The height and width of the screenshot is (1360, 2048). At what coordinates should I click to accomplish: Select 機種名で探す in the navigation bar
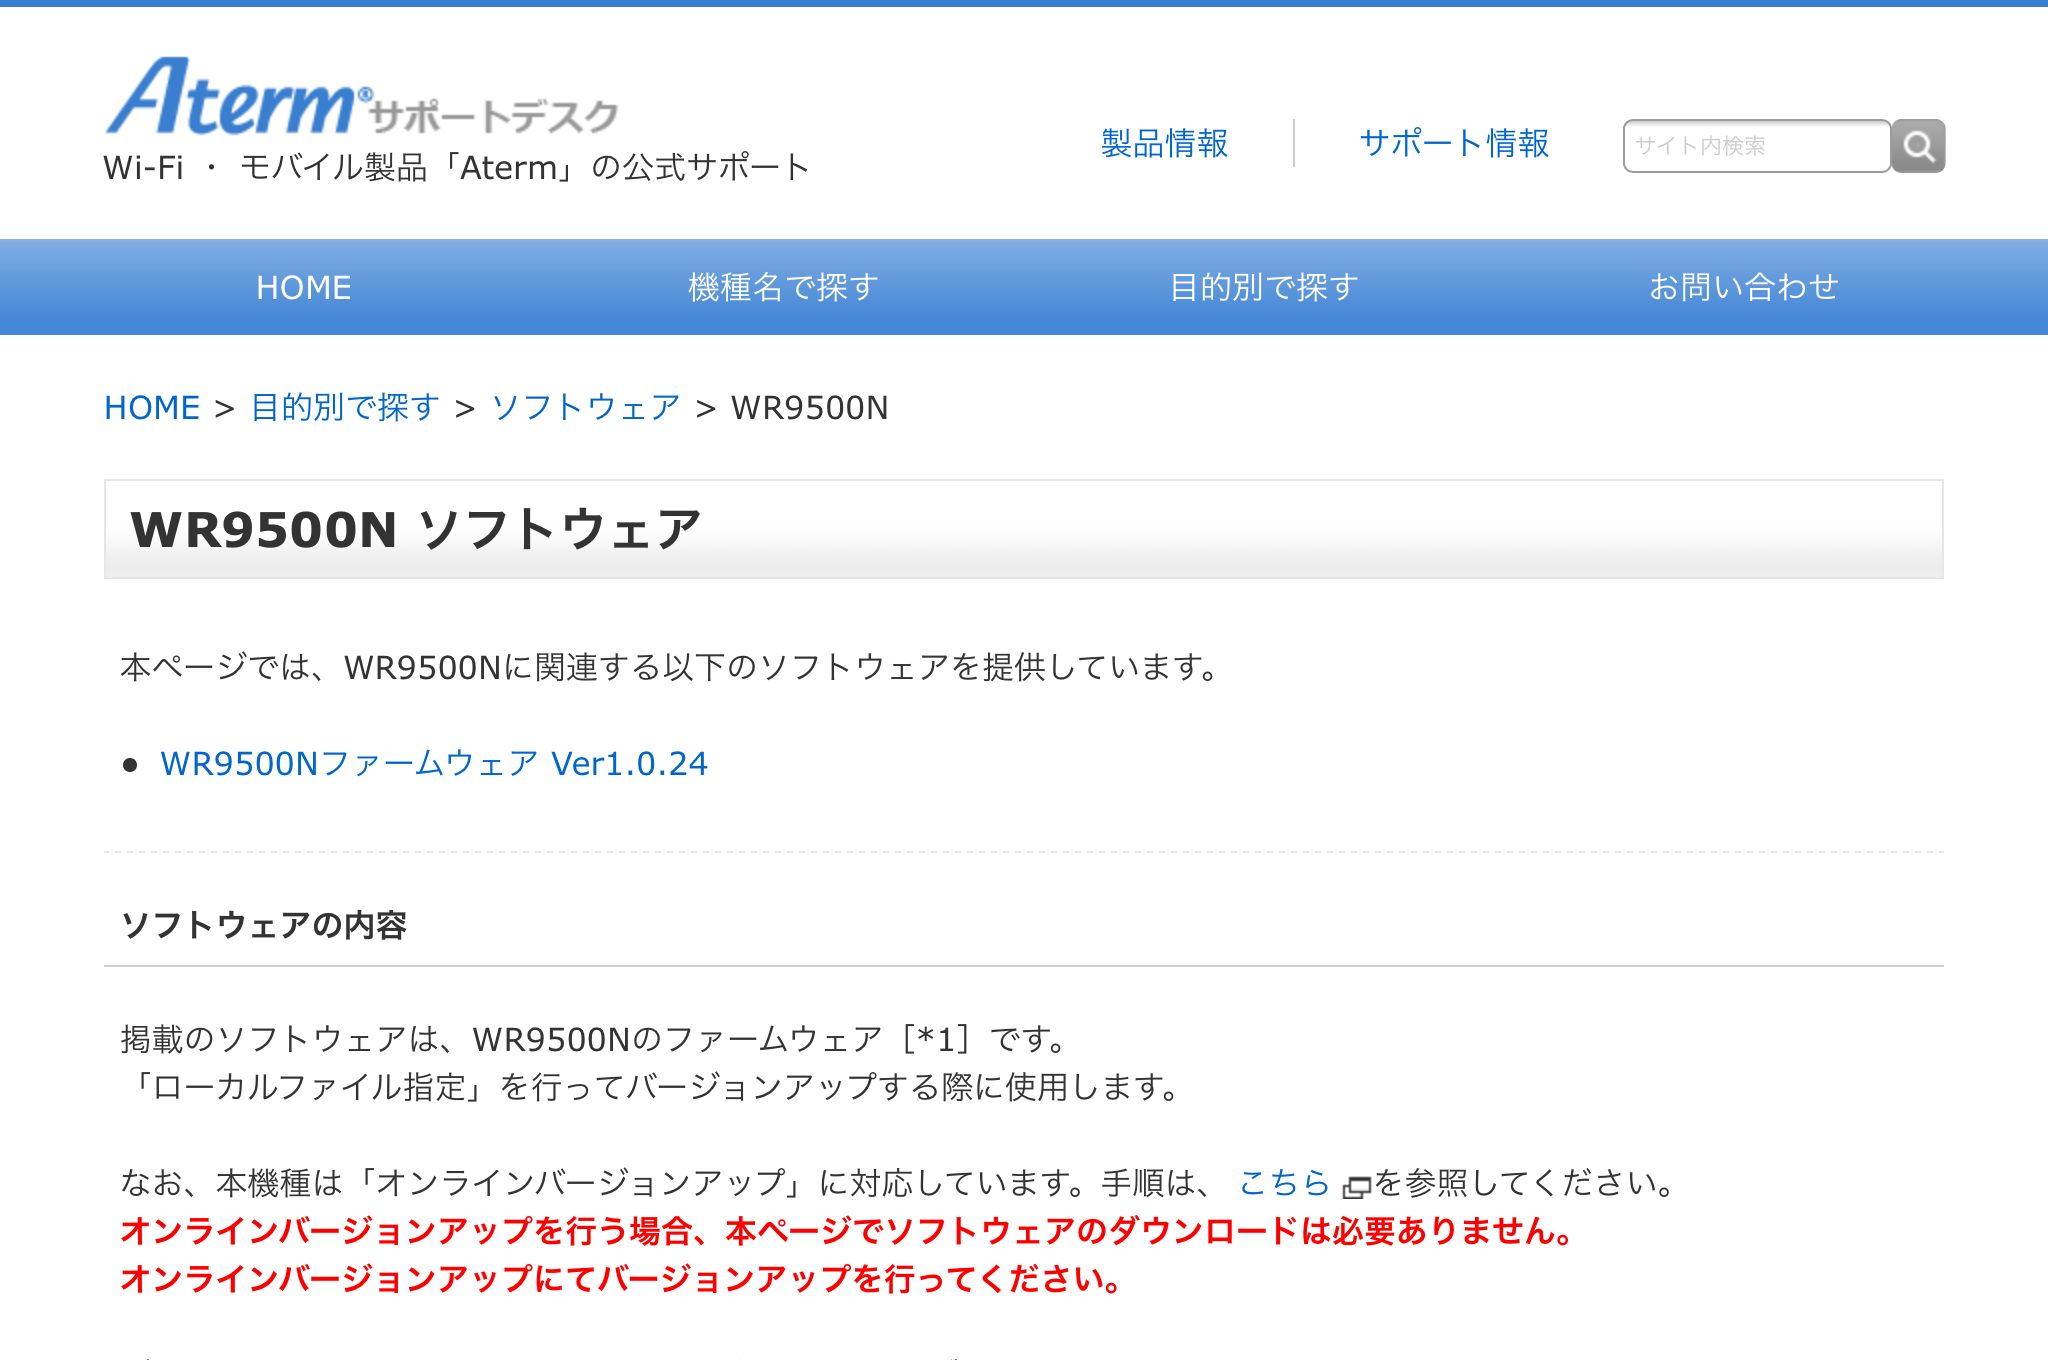(783, 287)
